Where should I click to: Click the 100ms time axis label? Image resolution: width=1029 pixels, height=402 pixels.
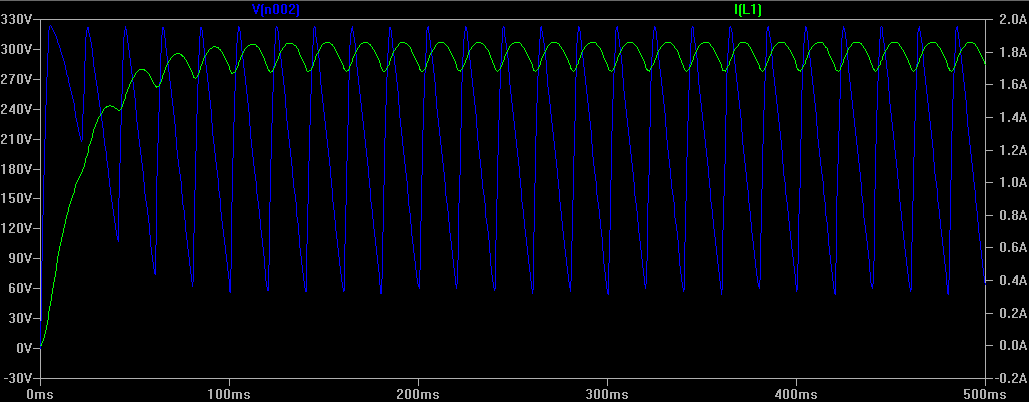click(x=229, y=393)
